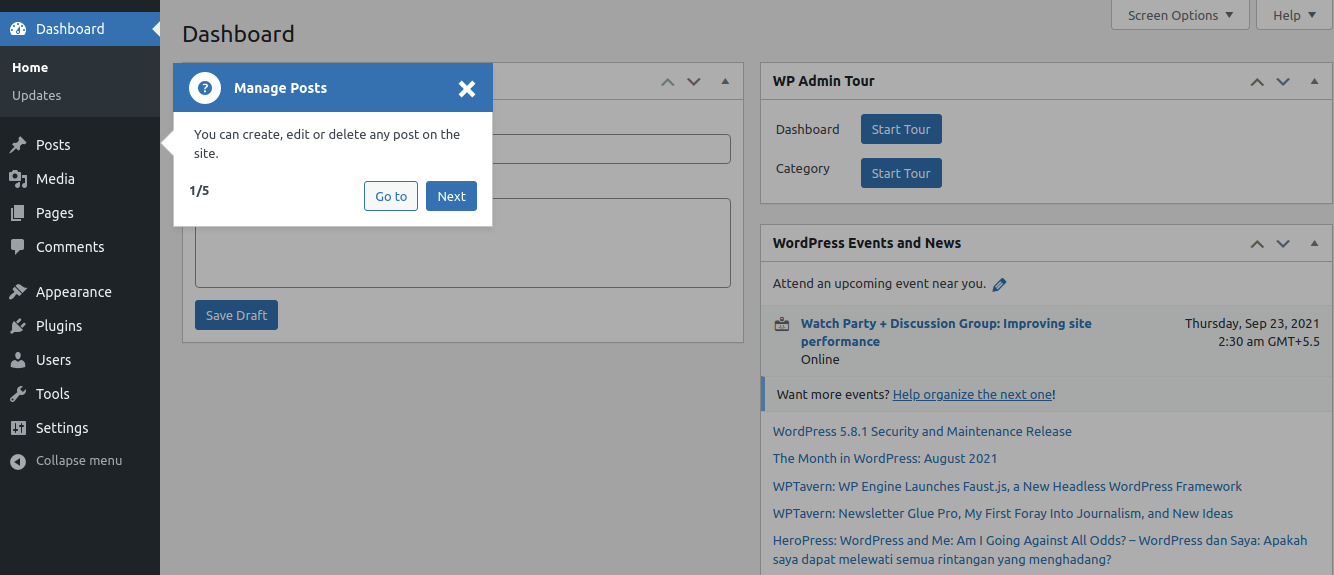Open the Screen Options dropdown
Viewport: 1334px width, 575px height.
(x=1180, y=15)
